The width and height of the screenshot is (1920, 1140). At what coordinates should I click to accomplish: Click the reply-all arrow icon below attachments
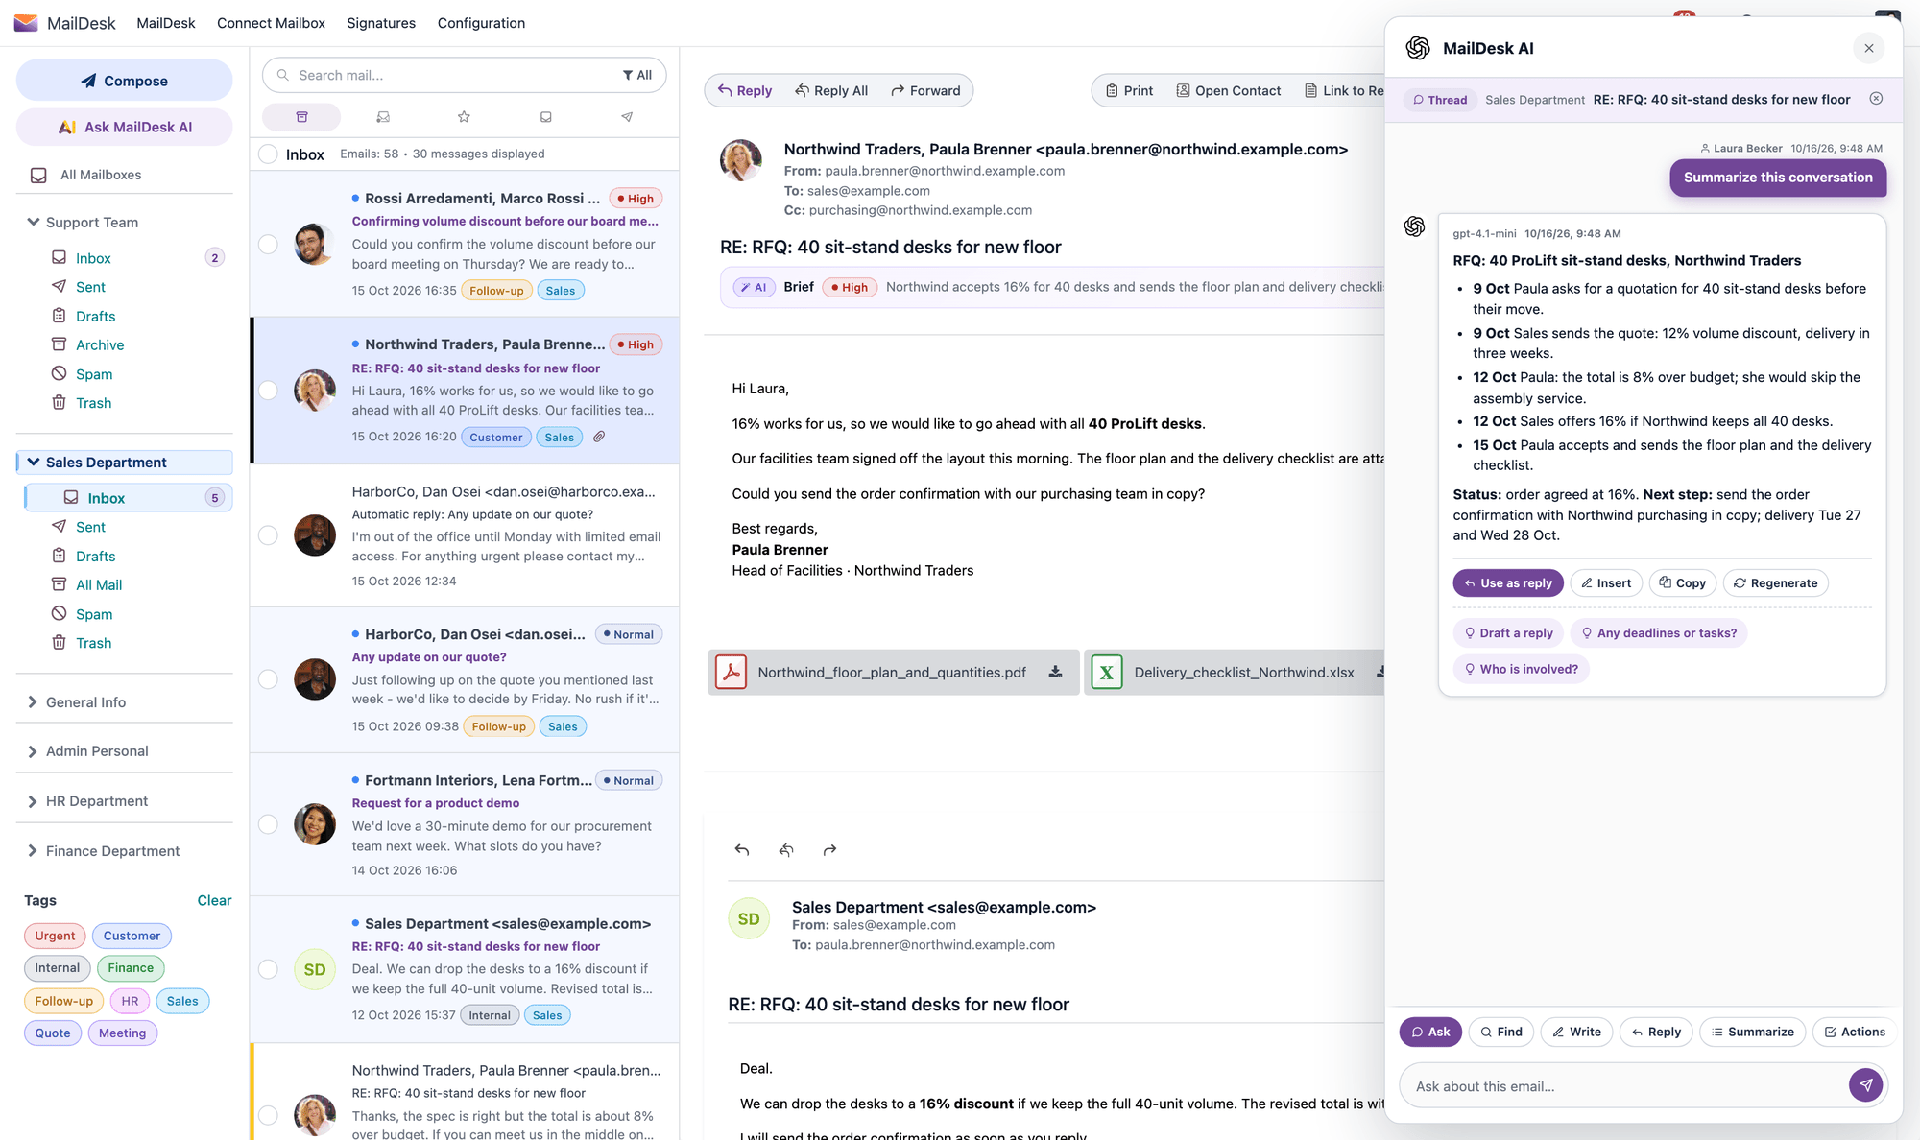tap(786, 850)
